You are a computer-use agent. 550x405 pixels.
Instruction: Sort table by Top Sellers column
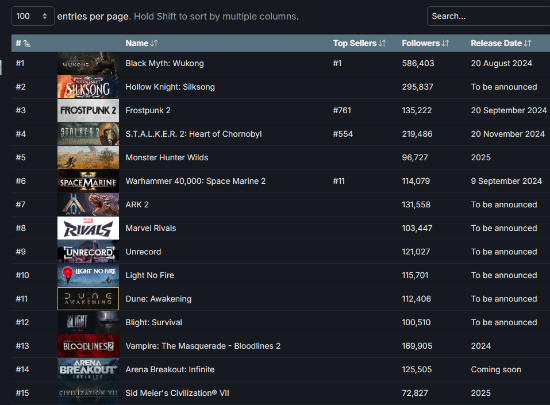359,43
